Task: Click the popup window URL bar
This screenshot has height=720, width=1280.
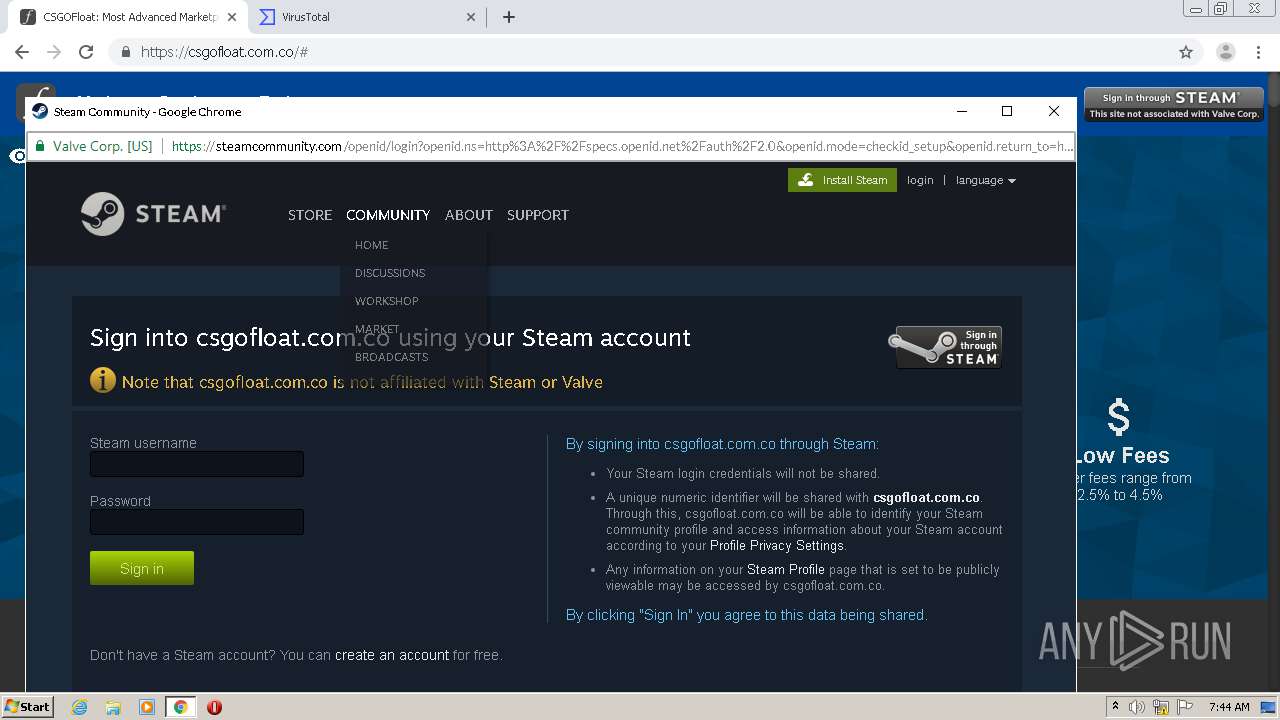Action: (551, 146)
